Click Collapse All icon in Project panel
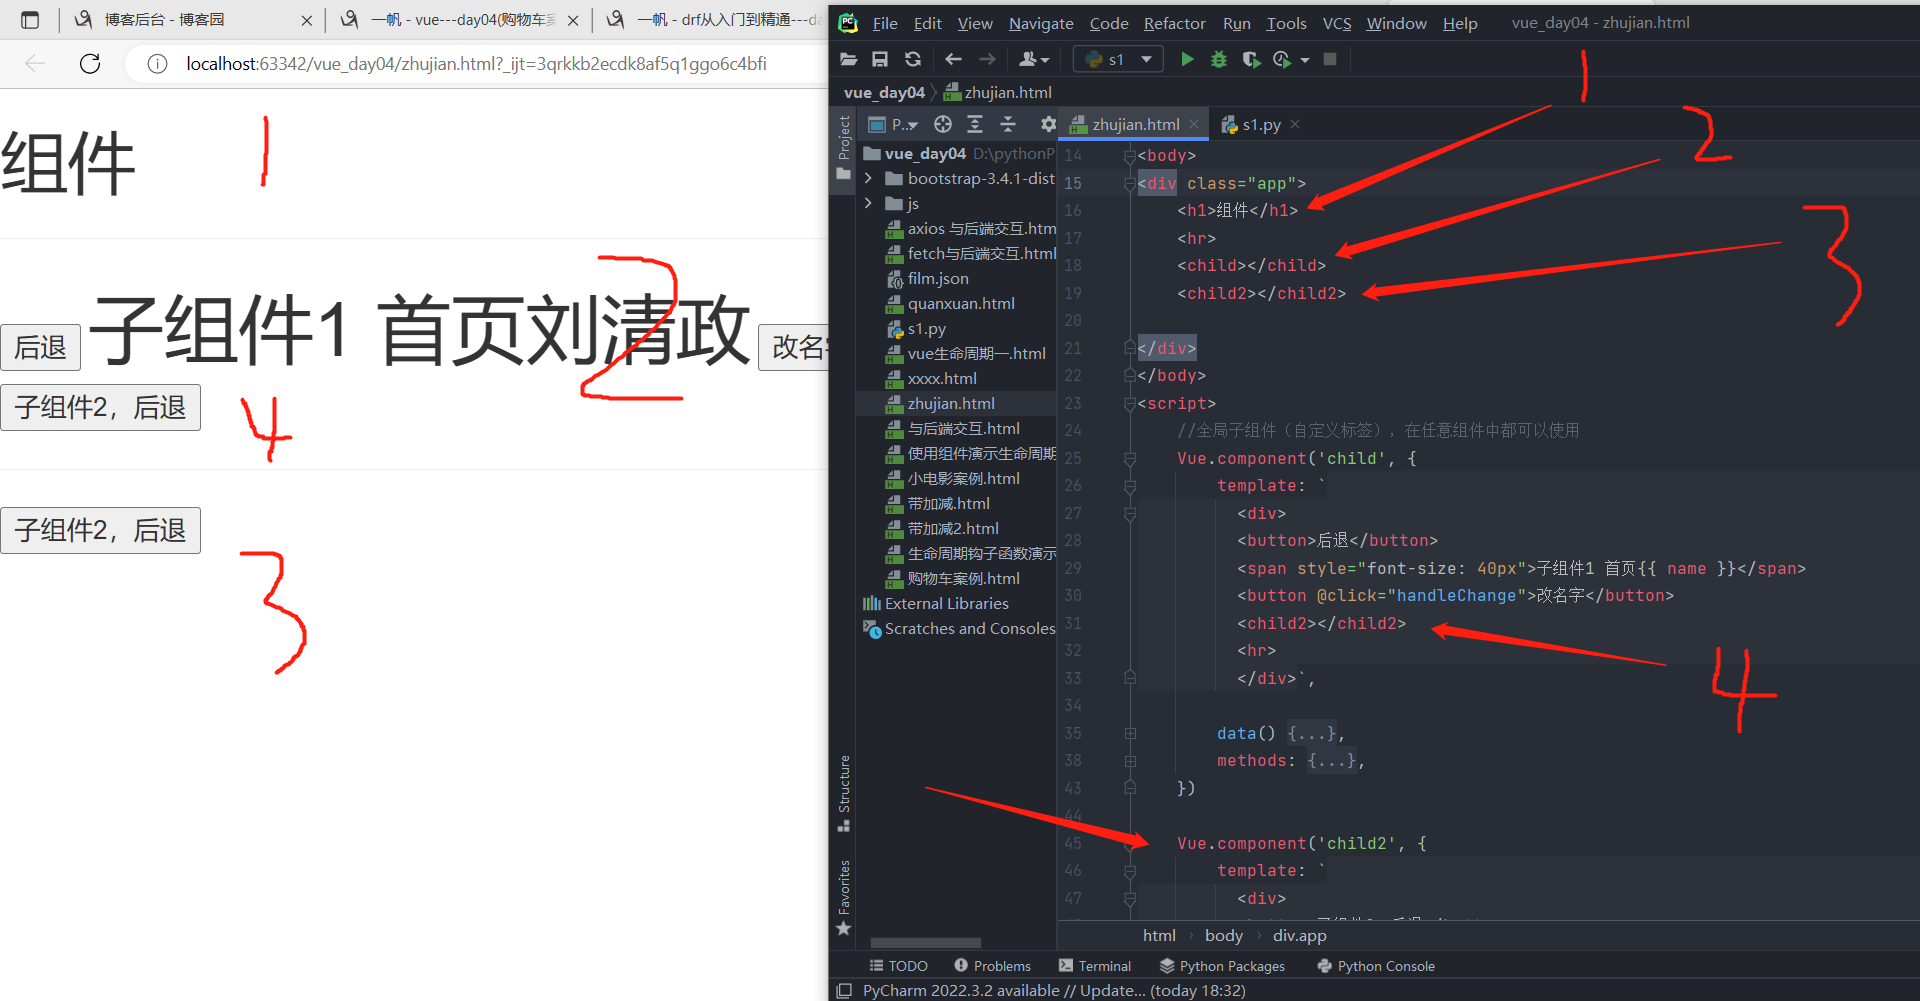The height and width of the screenshot is (1001, 1920). tap(1008, 124)
